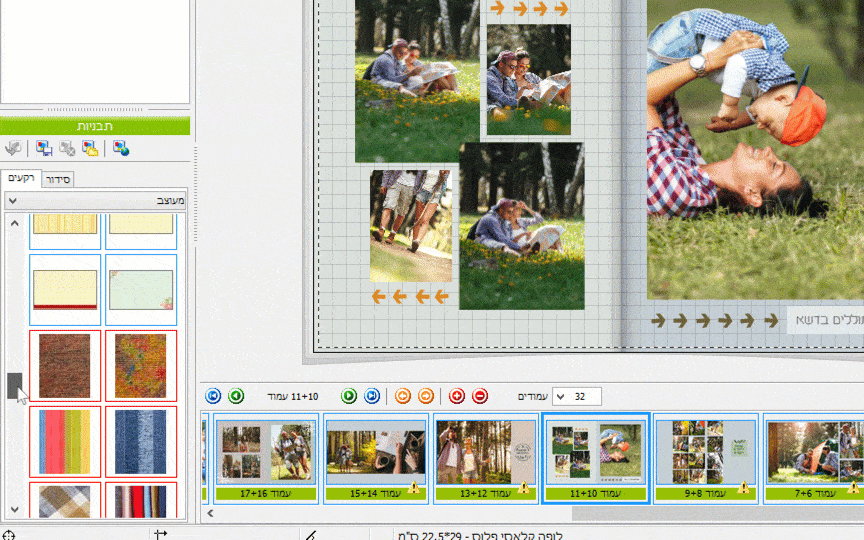
Task: Go to previous spread with green arrow
Action: (236, 396)
